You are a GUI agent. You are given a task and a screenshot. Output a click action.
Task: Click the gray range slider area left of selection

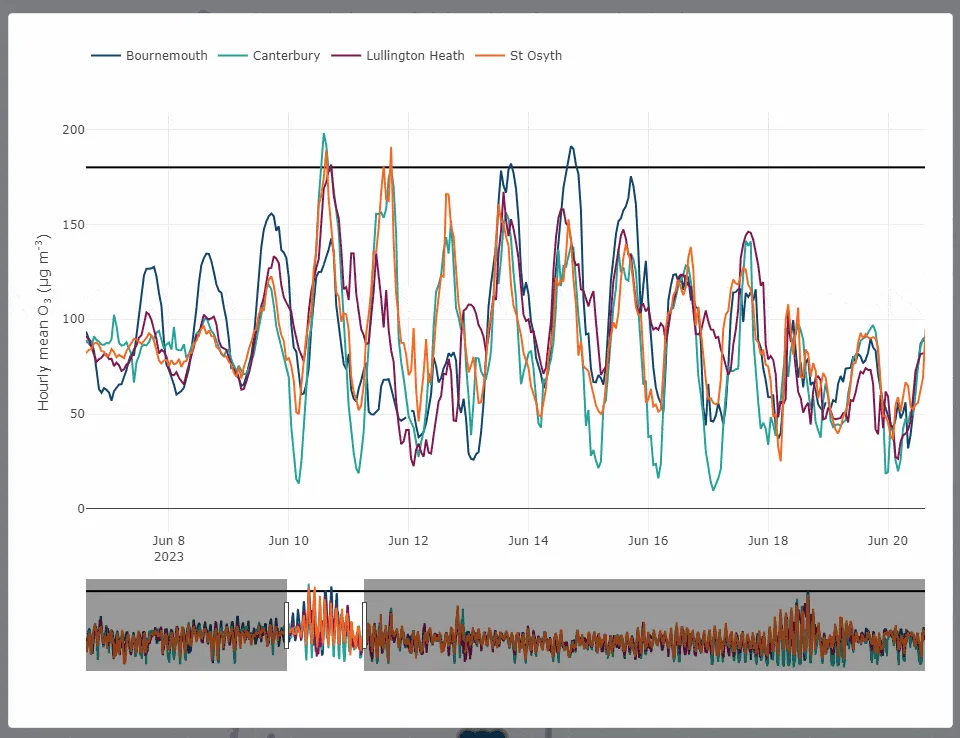(x=185, y=625)
